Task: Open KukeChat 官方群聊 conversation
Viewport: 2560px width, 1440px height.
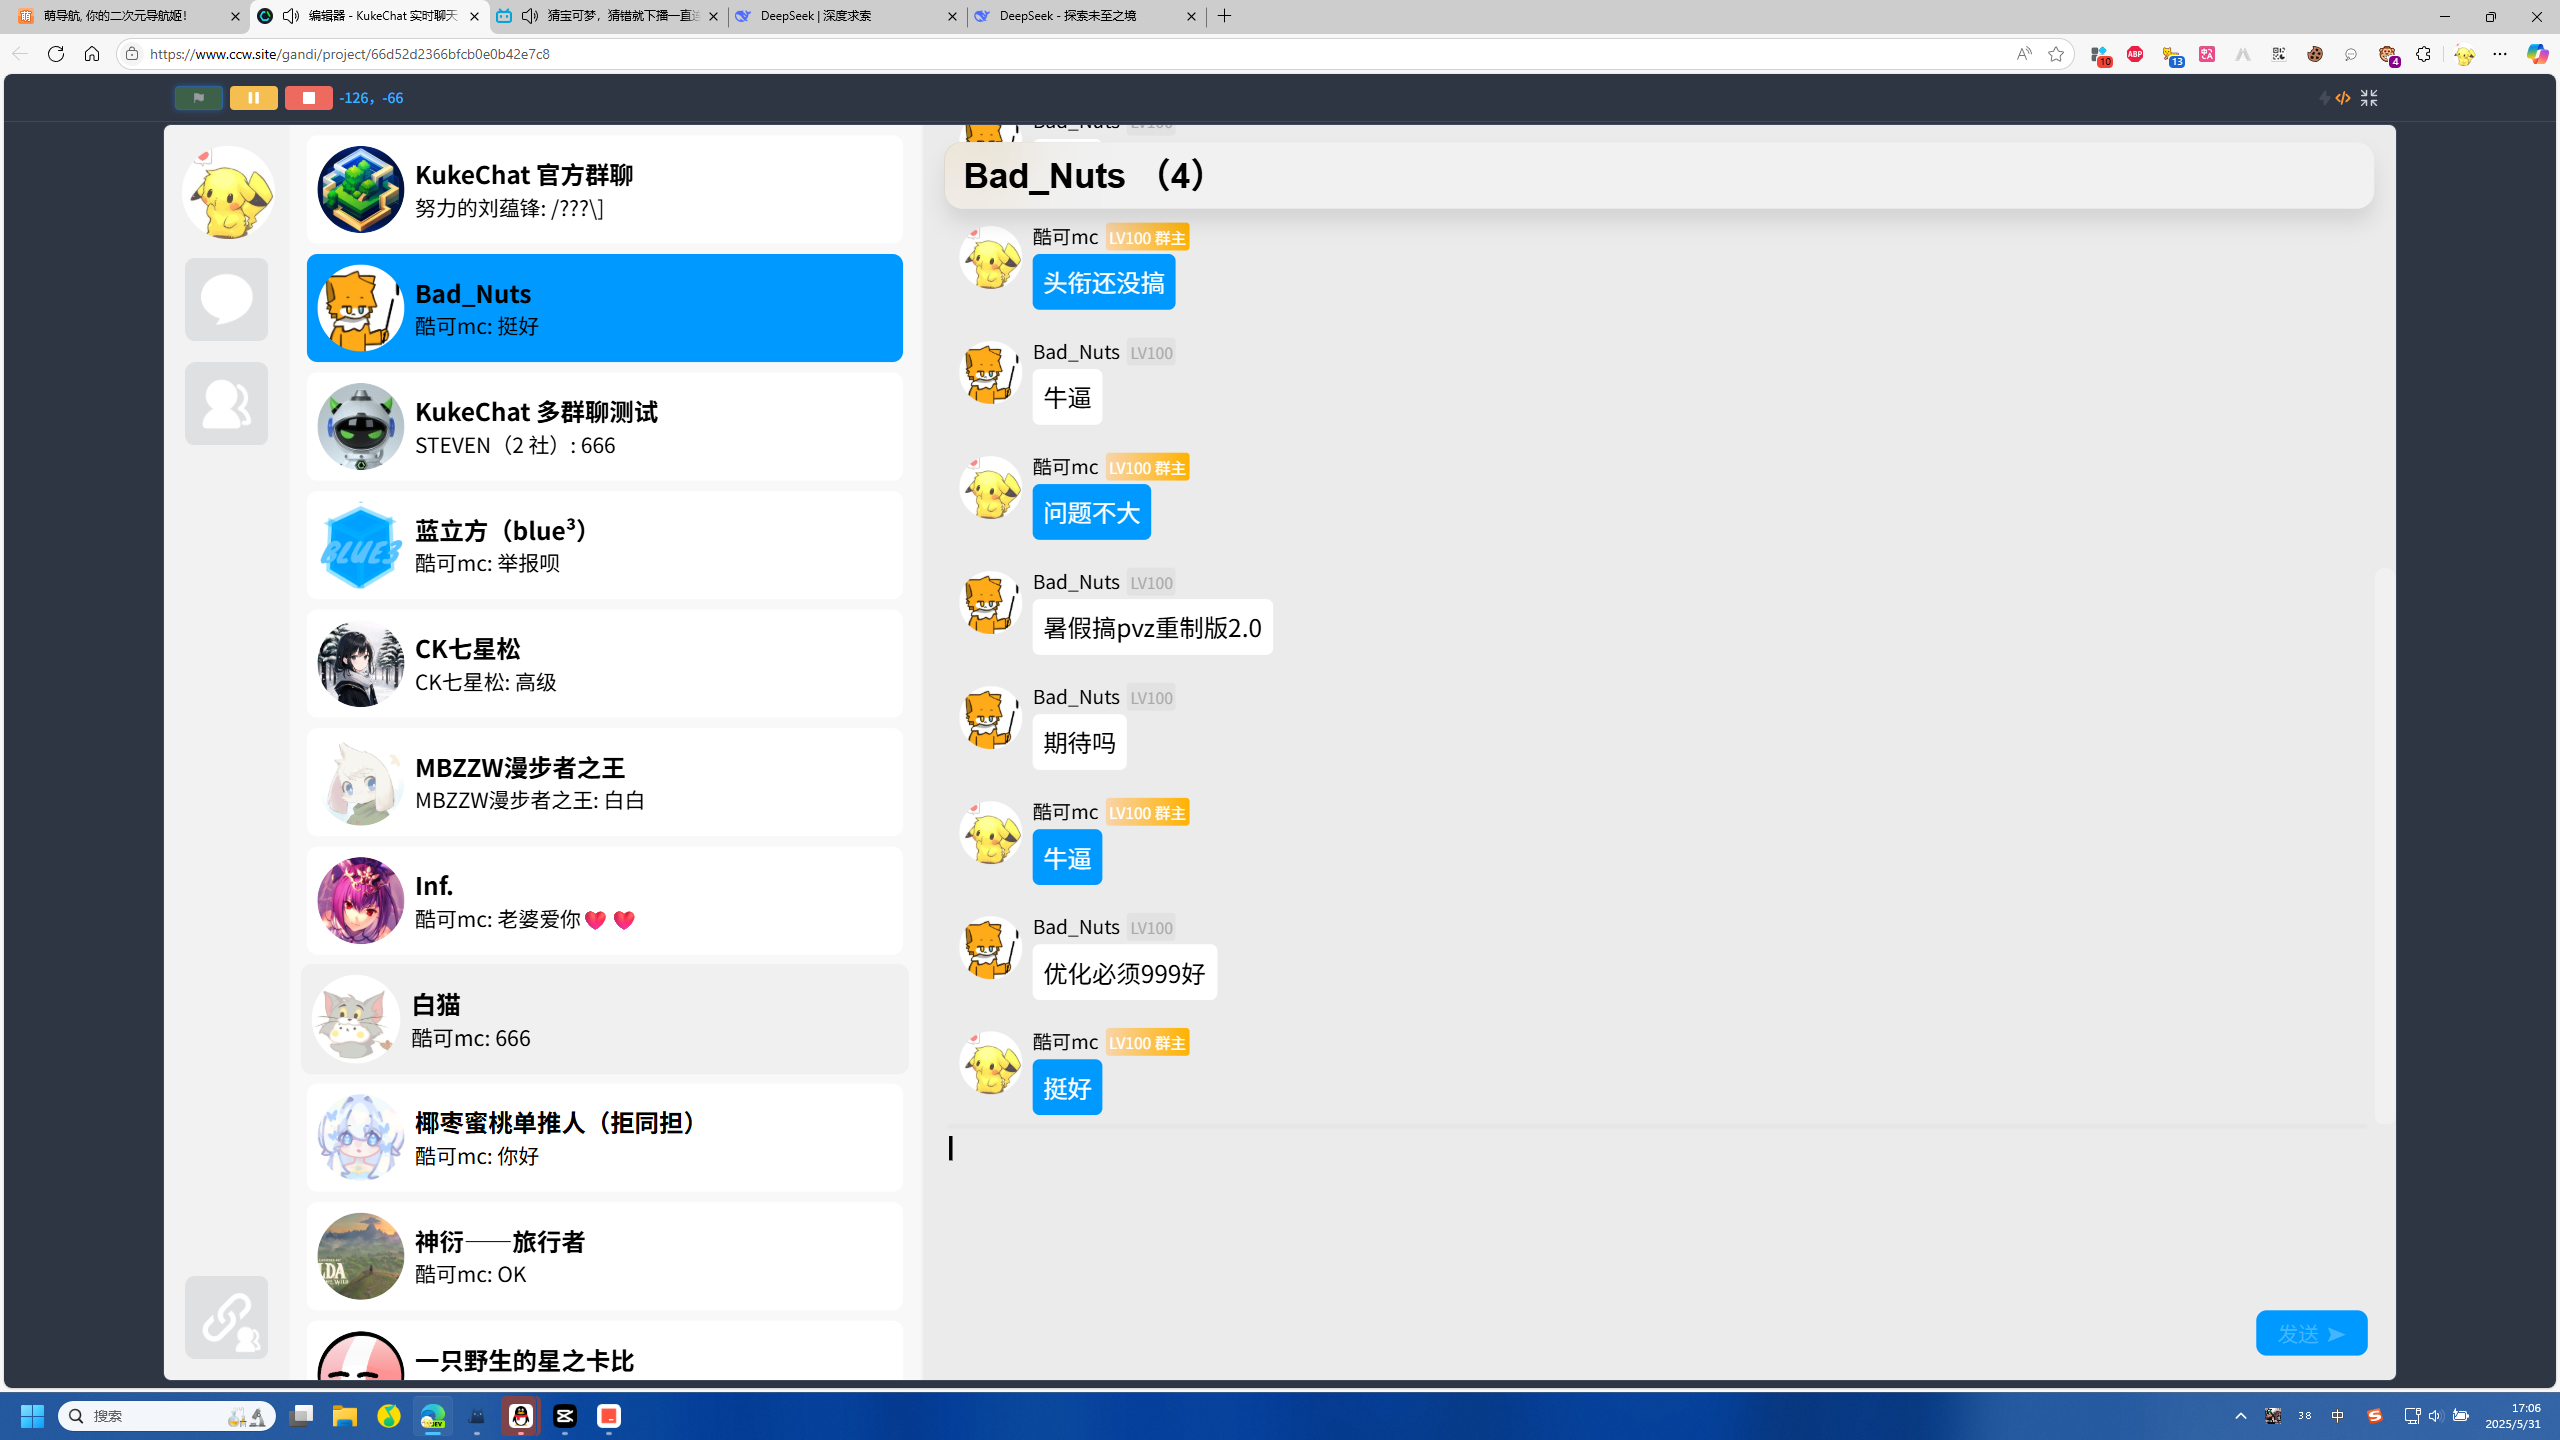Action: pos(604,189)
